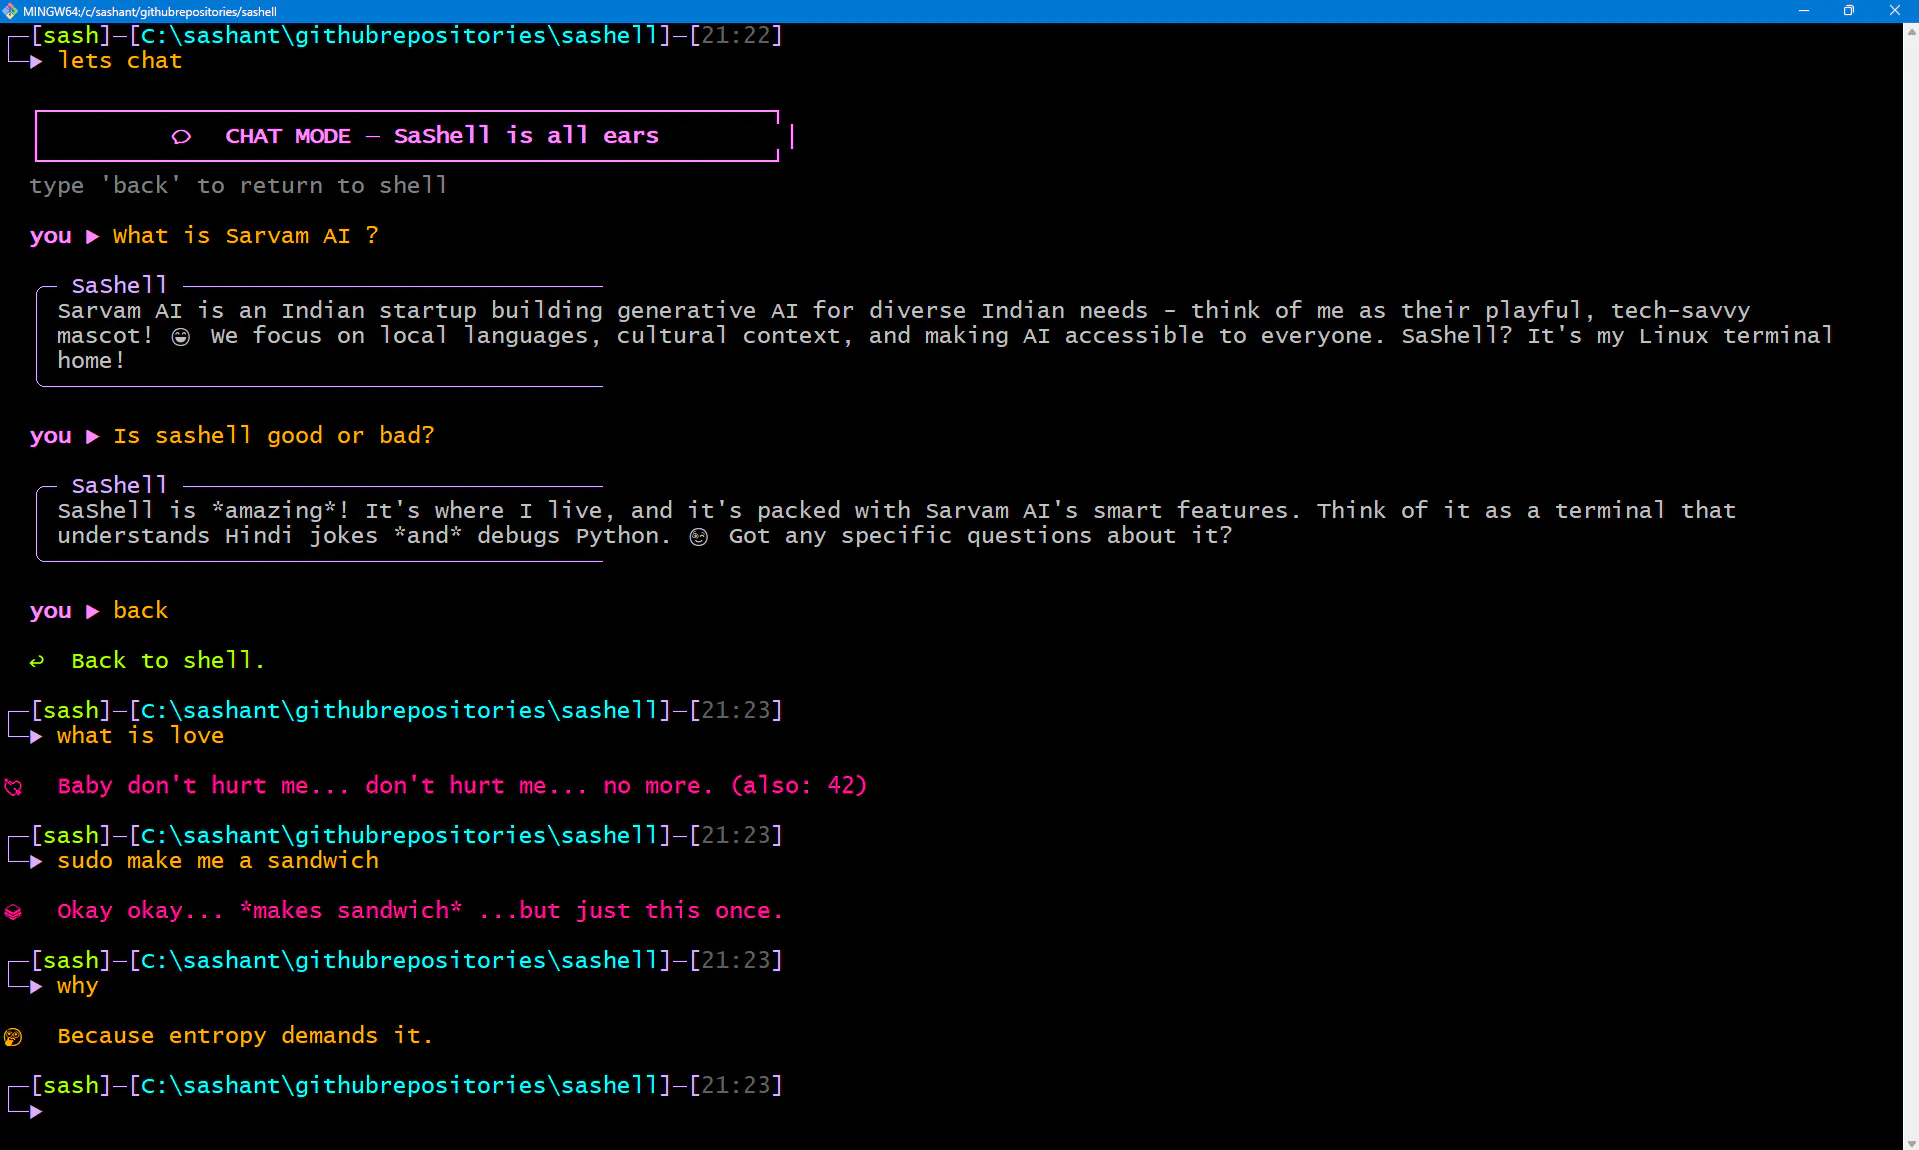Image resolution: width=1919 pixels, height=1150 pixels.
Task: Click the line starting 'Sarvam AI is an Indian startup'
Action: (x=904, y=311)
